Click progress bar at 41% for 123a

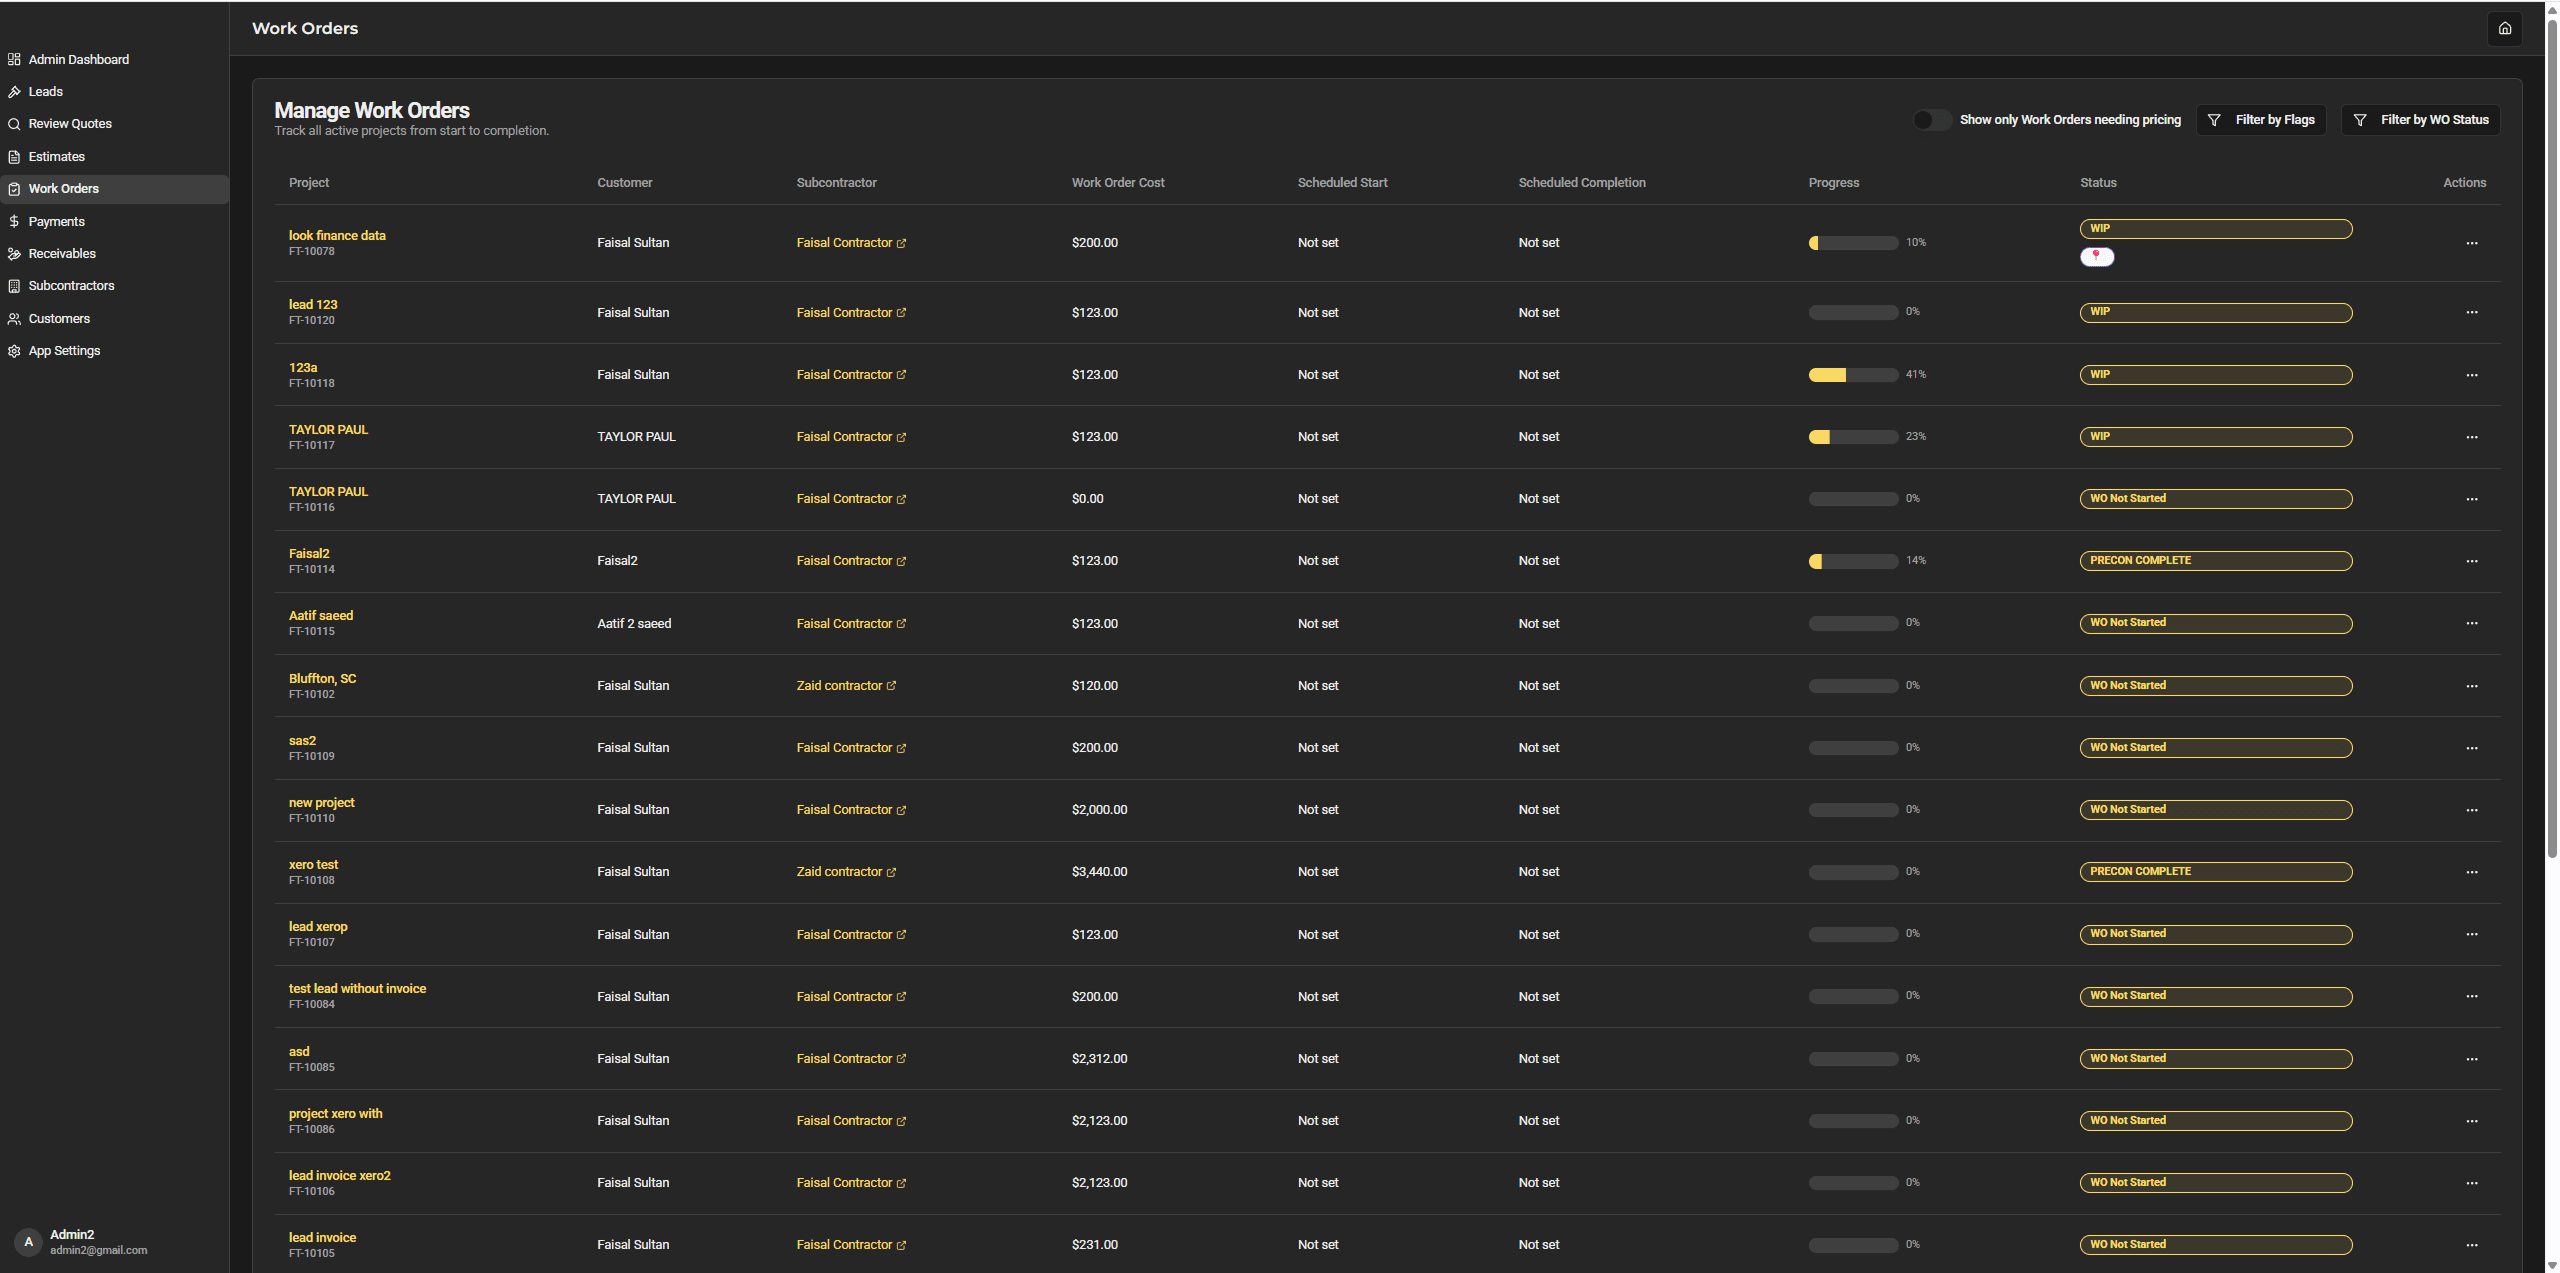pos(1853,375)
